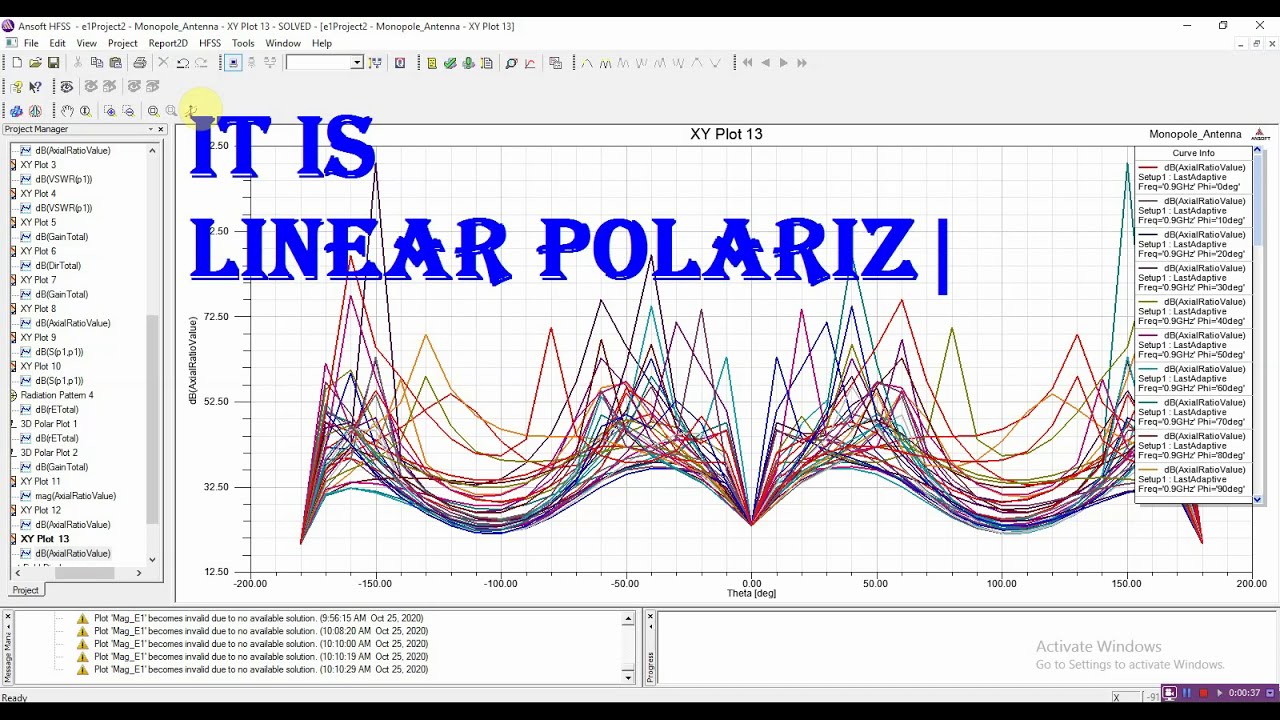Click the Theta [deg] axis label
This screenshot has height=720, width=1280.
coord(751,593)
